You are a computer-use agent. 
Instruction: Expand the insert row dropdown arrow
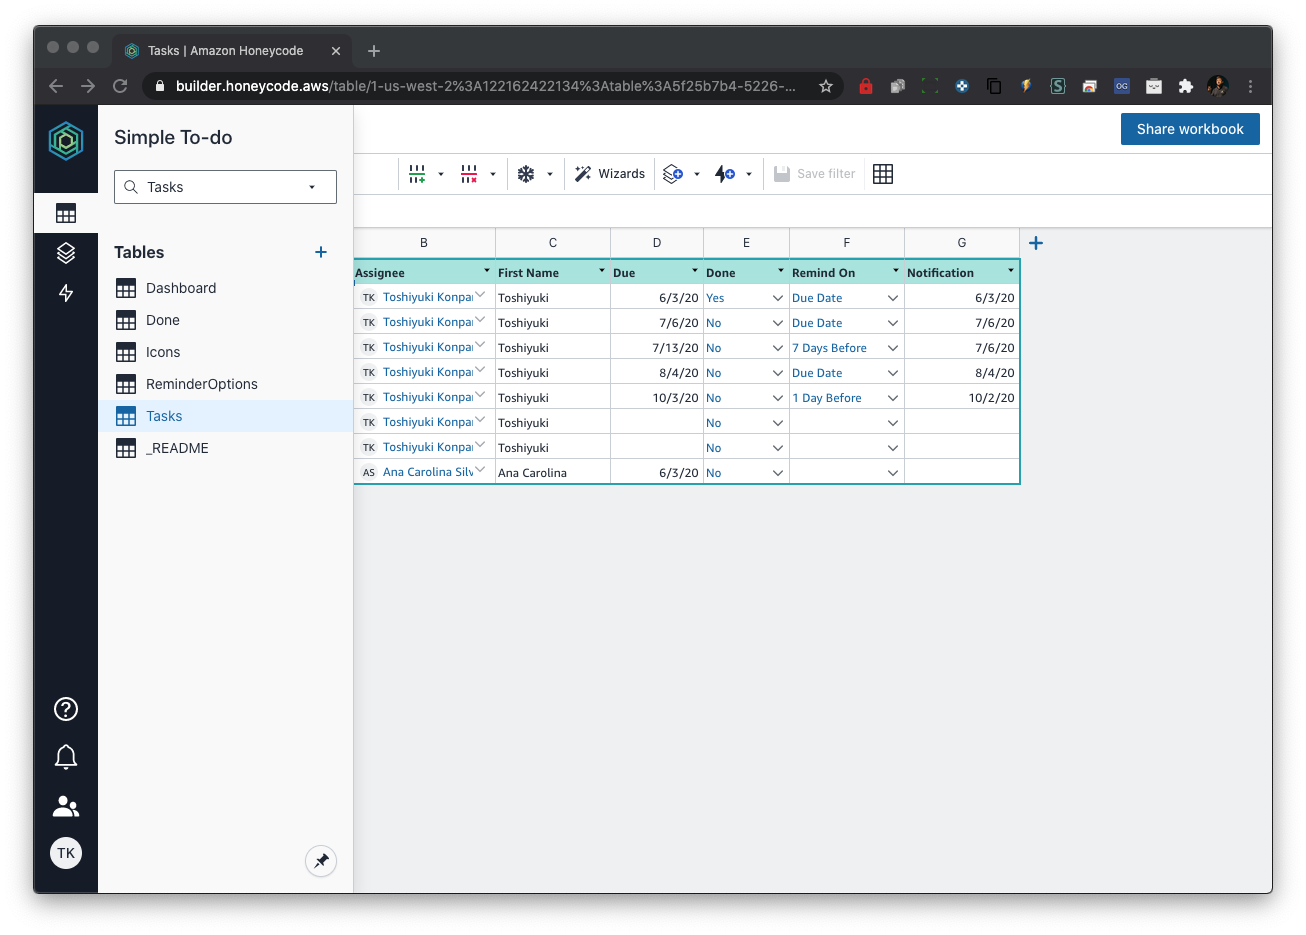441,174
